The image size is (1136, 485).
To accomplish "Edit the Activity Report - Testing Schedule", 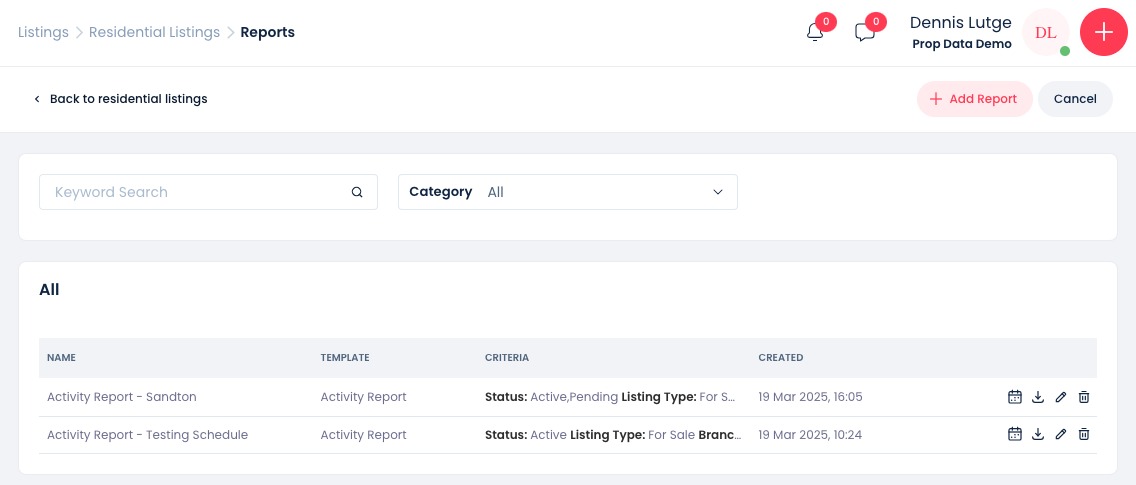I will (x=1061, y=434).
